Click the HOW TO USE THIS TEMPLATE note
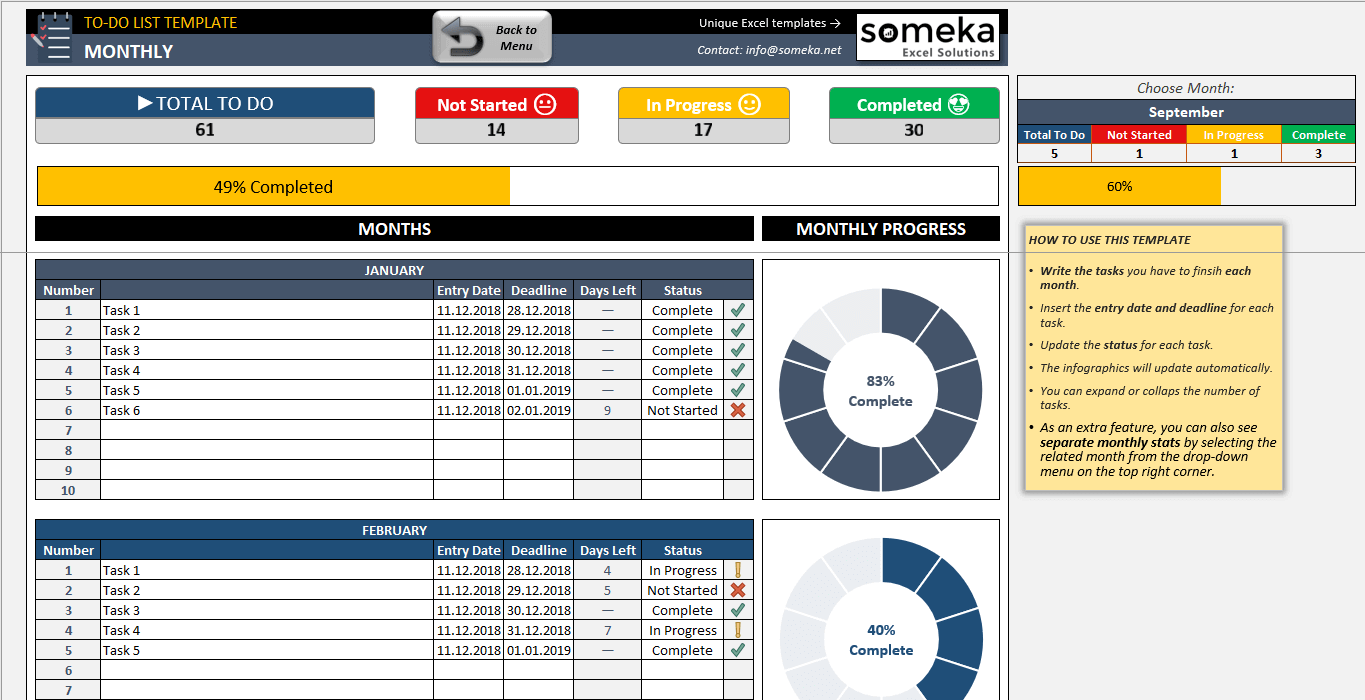 1153,358
